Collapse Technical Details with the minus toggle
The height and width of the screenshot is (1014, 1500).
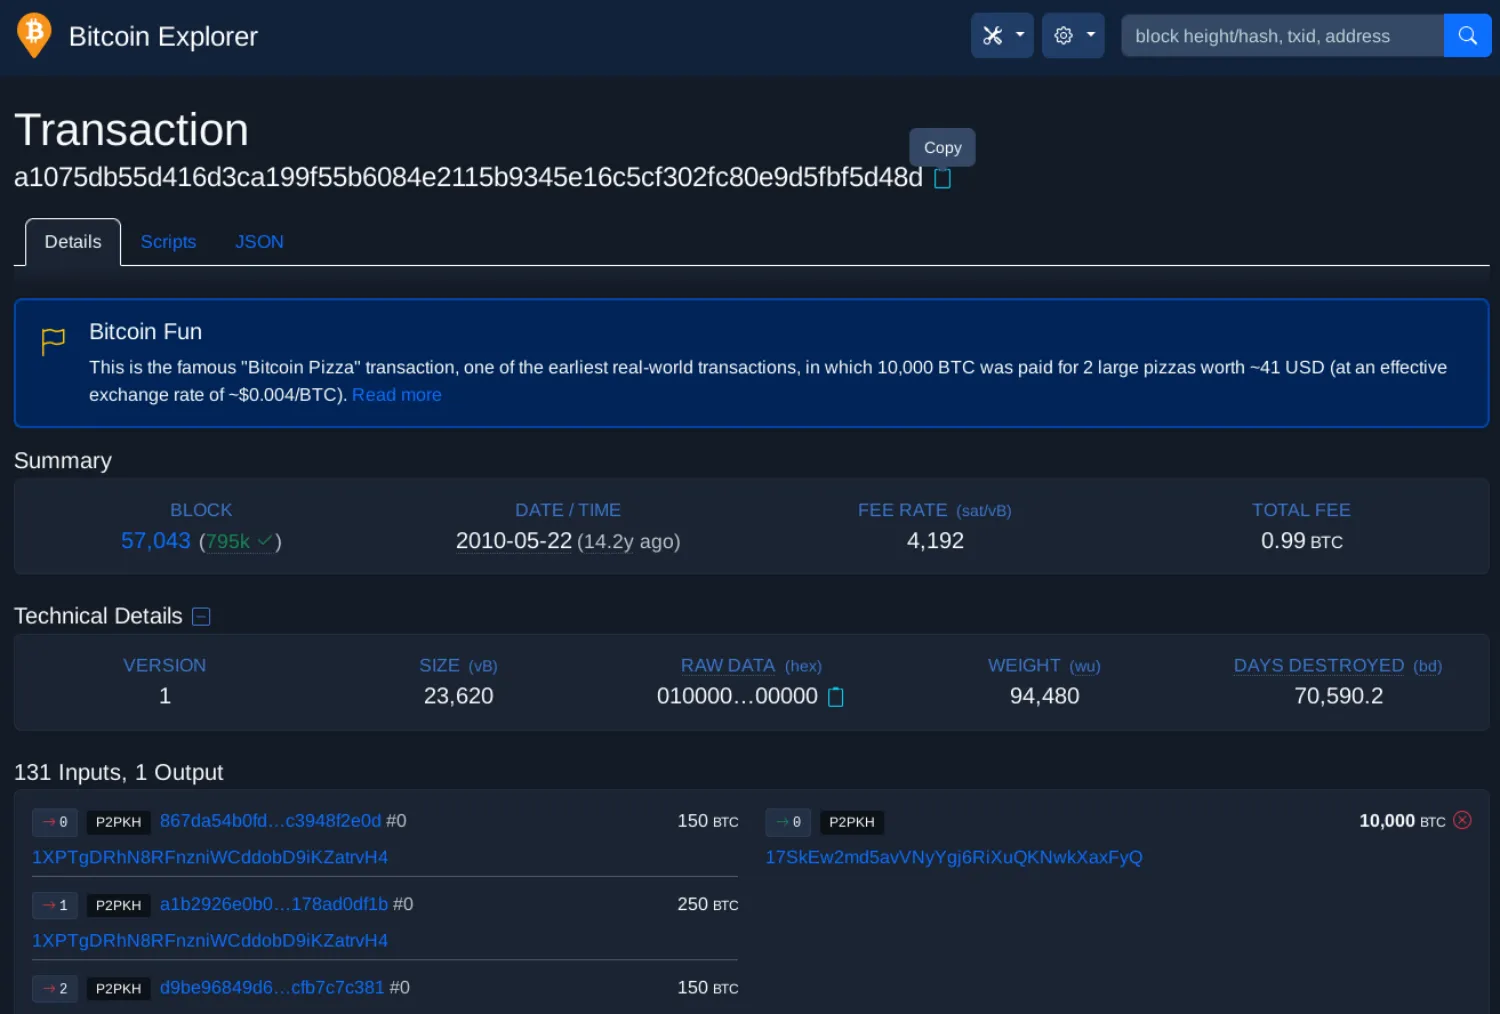[x=200, y=616]
